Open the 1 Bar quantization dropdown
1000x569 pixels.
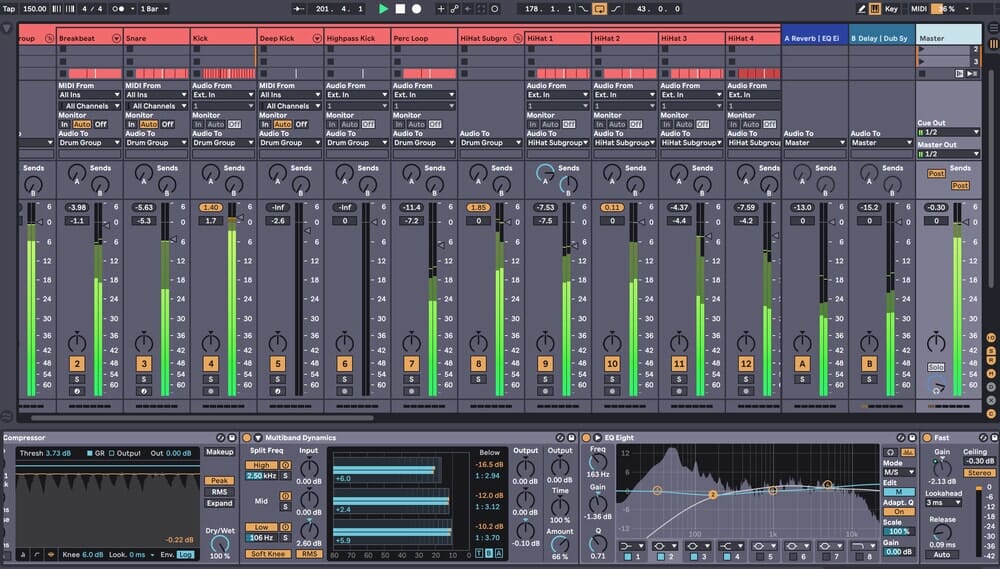(x=154, y=8)
